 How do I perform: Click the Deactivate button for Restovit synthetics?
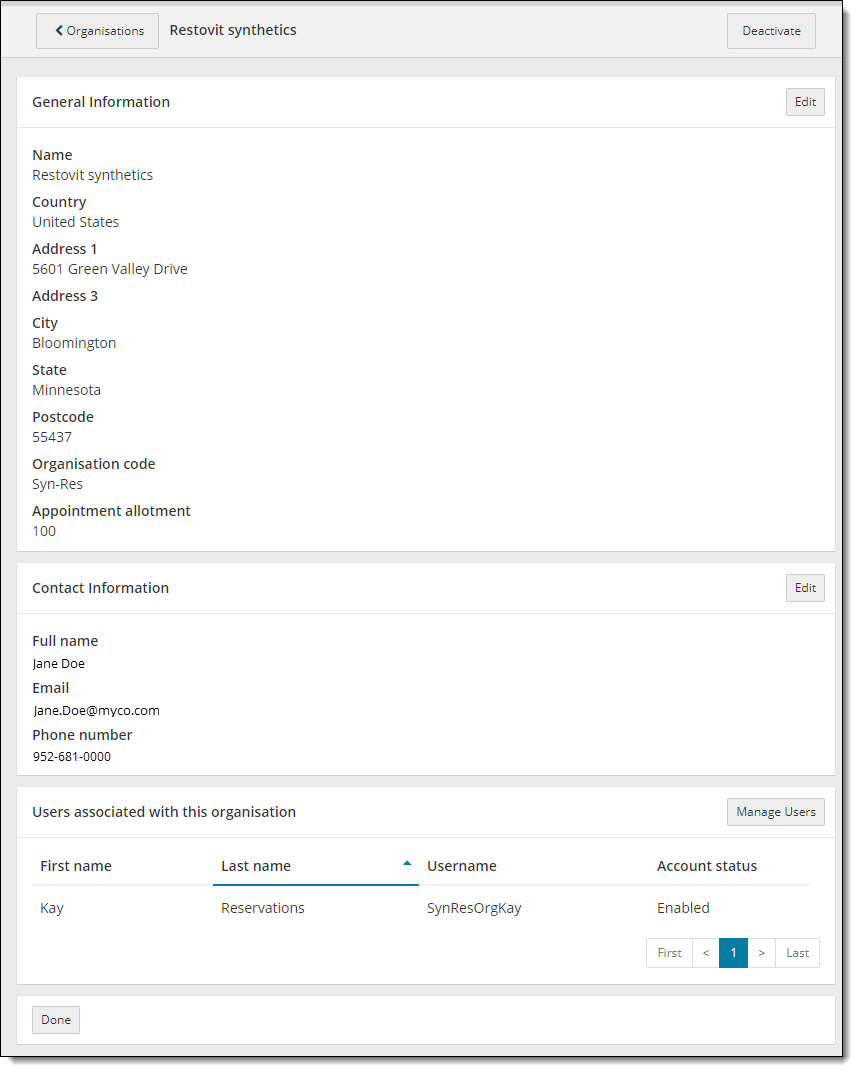771,31
